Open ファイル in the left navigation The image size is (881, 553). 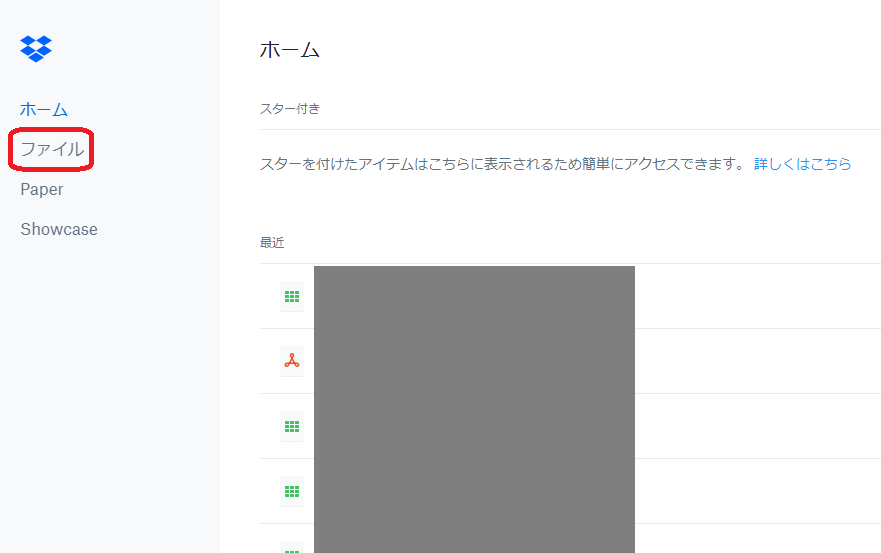tap(52, 149)
